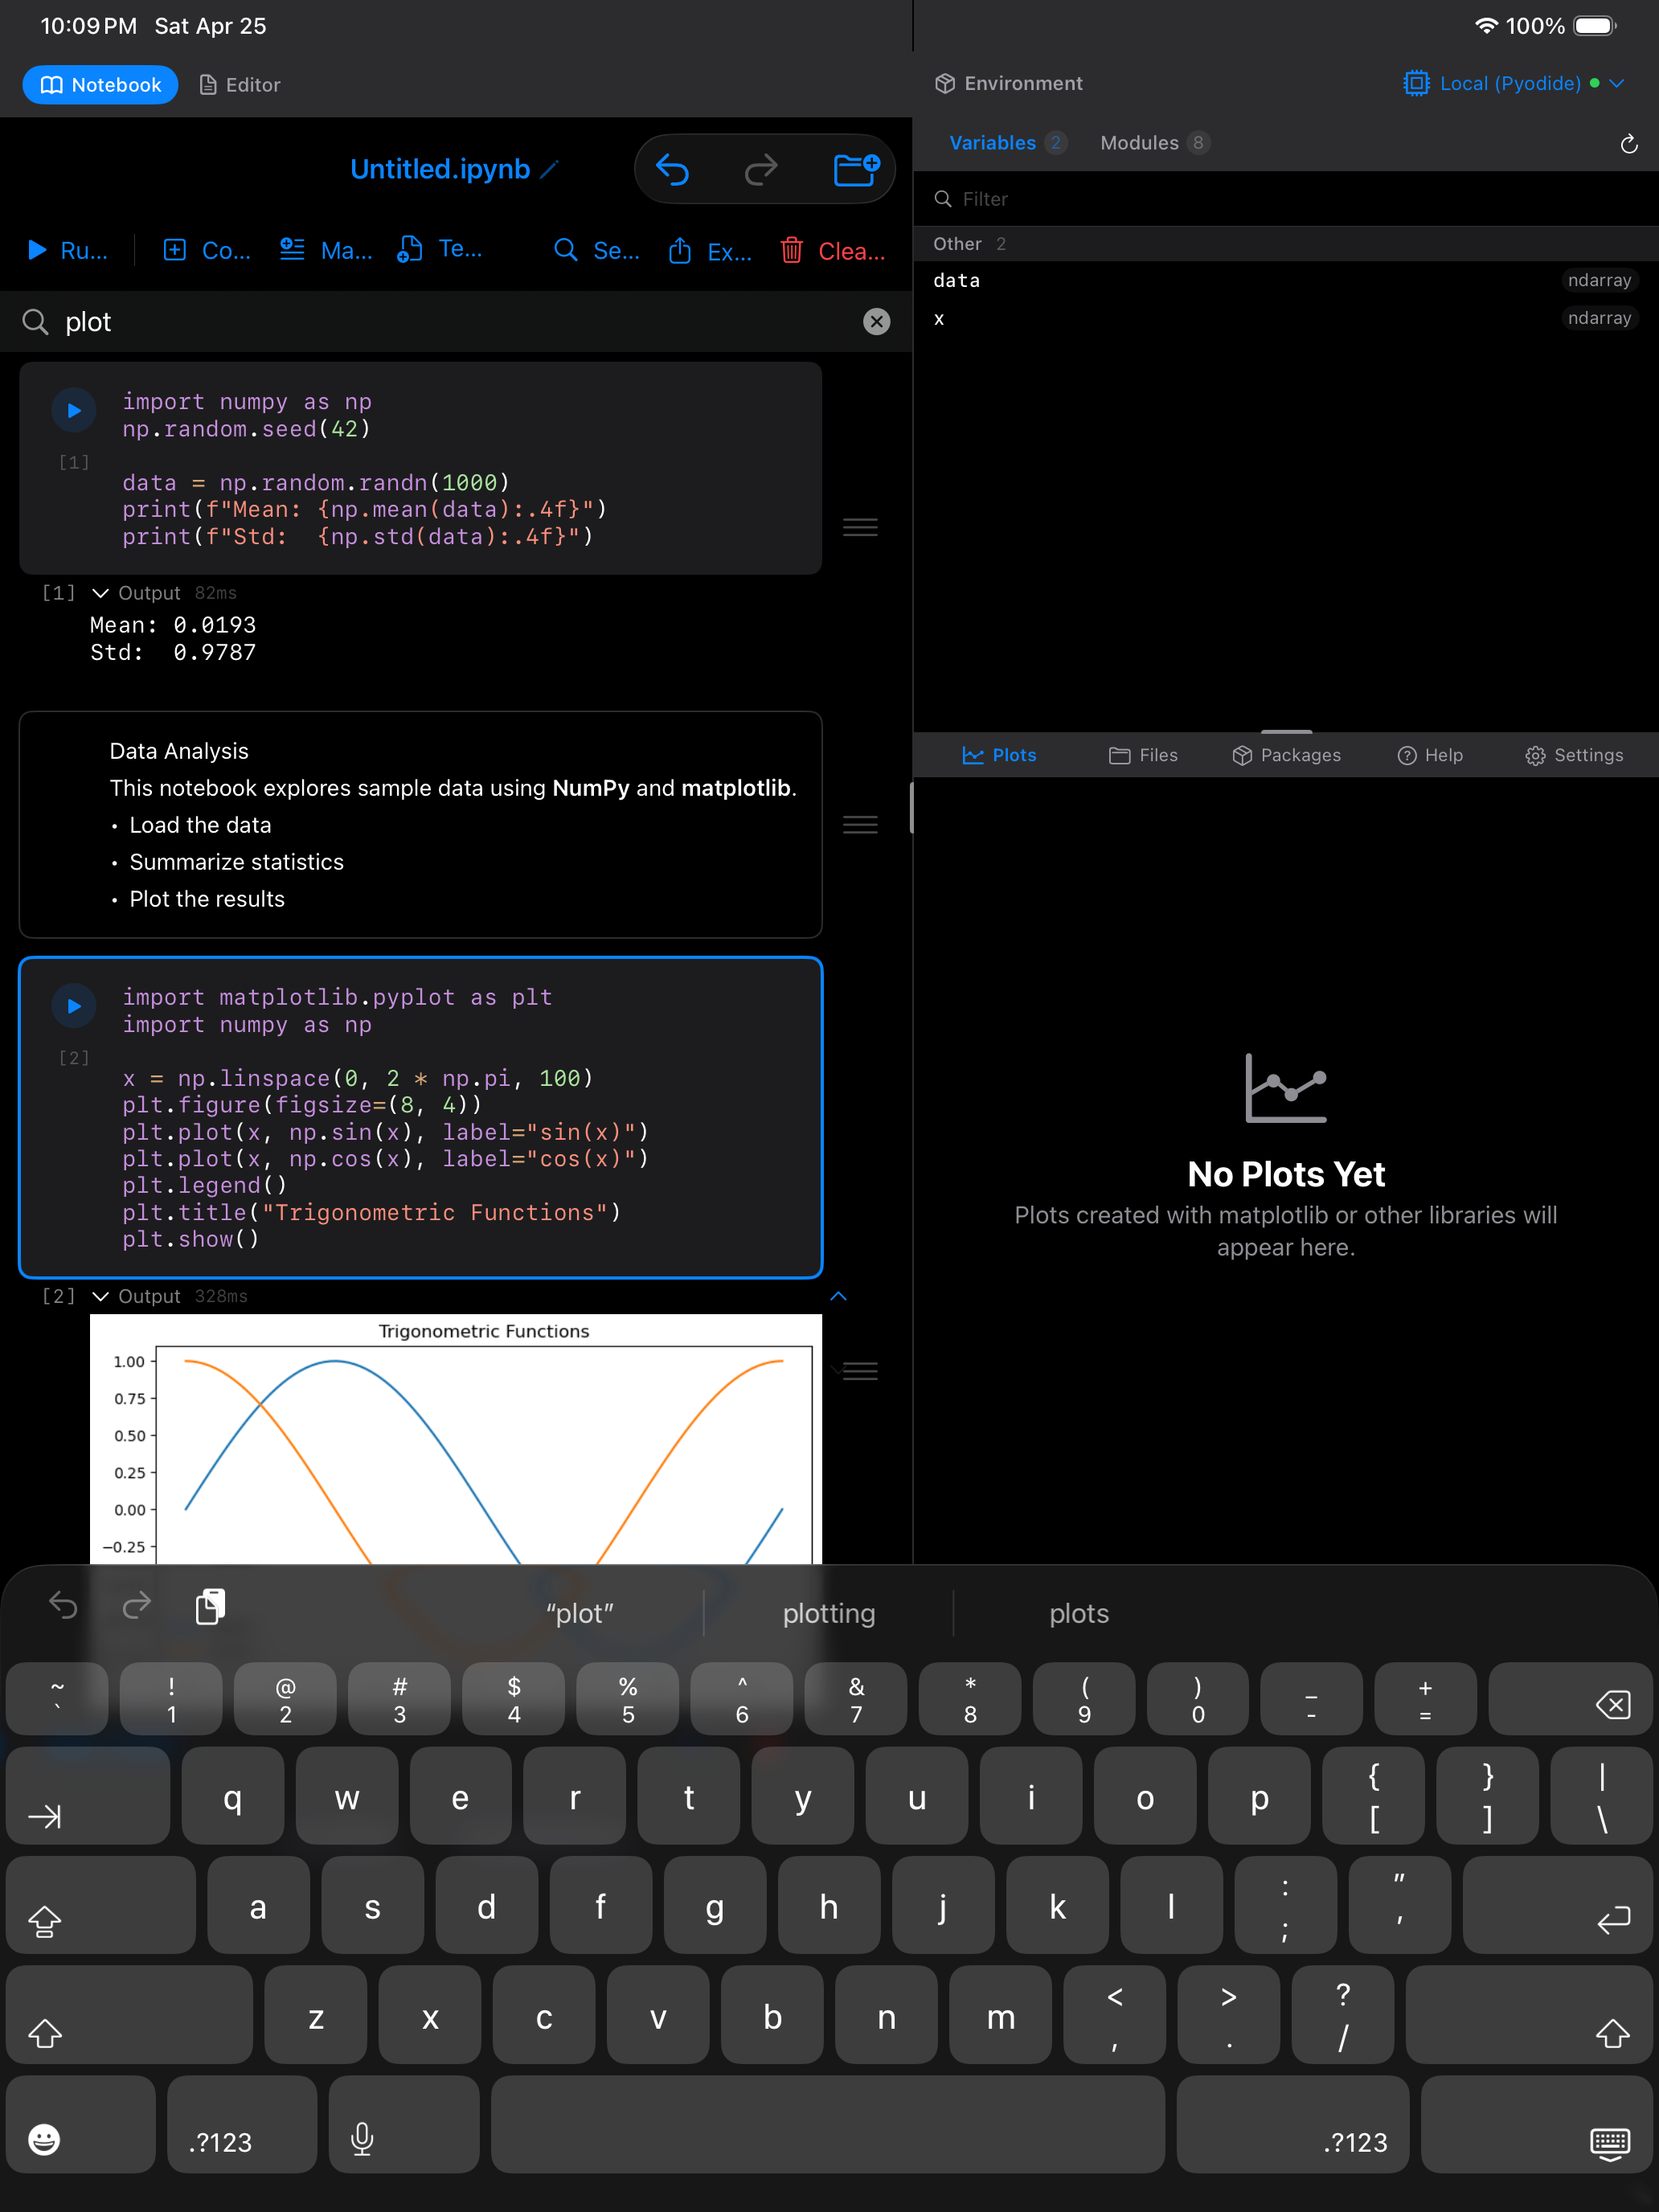The width and height of the screenshot is (1659, 2212).
Task: Select the Modules tab
Action: point(1155,143)
